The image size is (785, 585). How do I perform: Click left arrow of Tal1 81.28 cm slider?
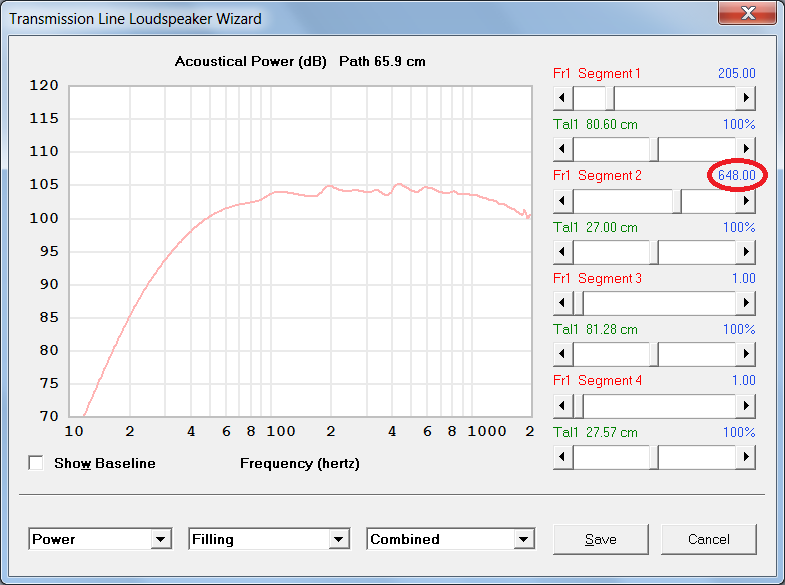563,354
